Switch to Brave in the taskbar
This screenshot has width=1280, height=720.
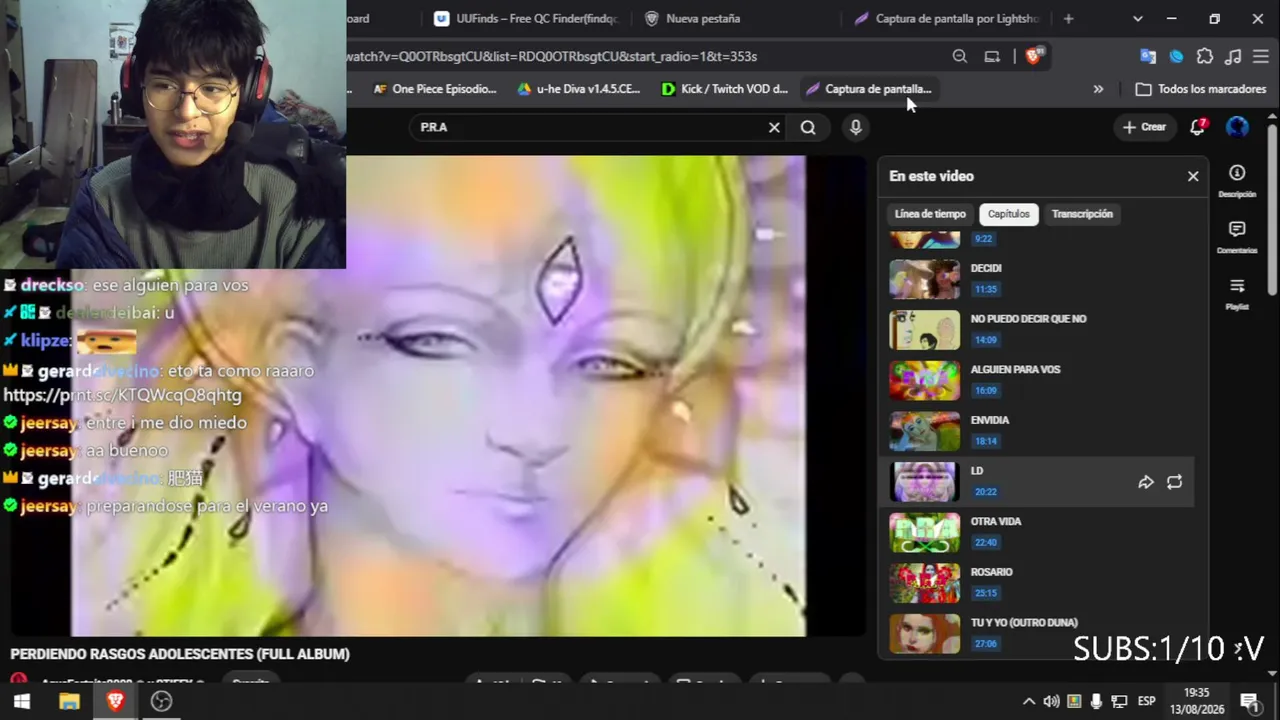[115, 702]
